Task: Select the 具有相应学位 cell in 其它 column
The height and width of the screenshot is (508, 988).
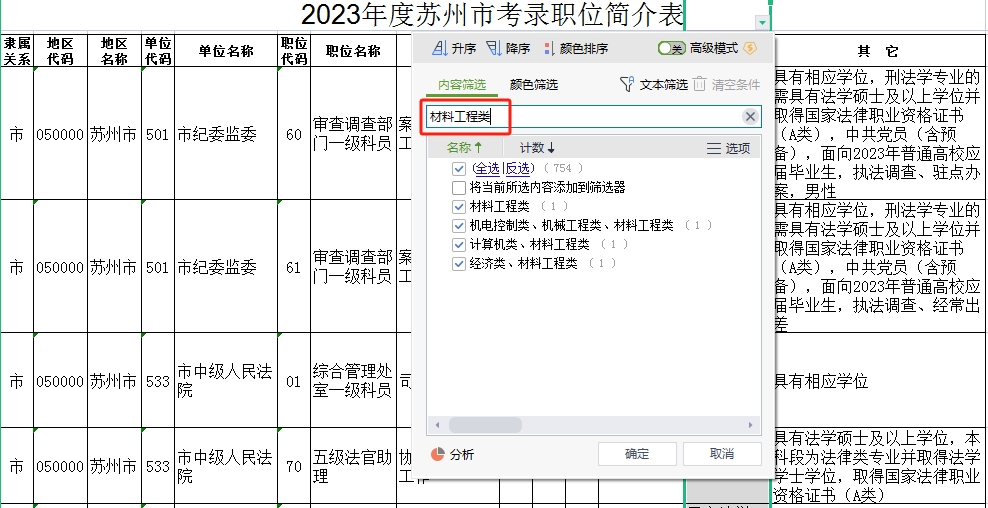Action: (878, 381)
